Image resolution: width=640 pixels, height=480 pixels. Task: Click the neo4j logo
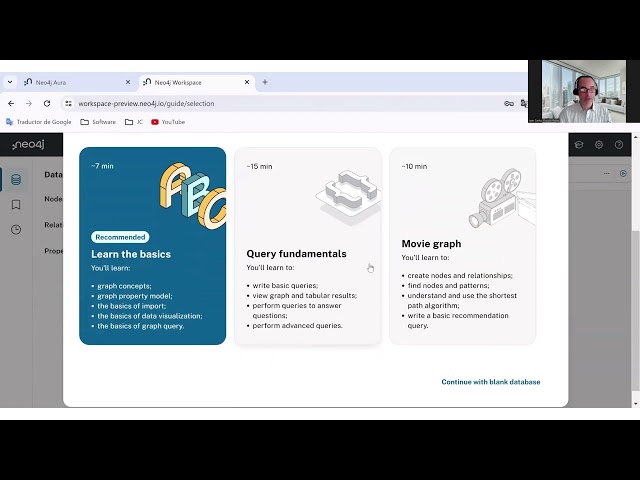pyautogui.click(x=28, y=144)
